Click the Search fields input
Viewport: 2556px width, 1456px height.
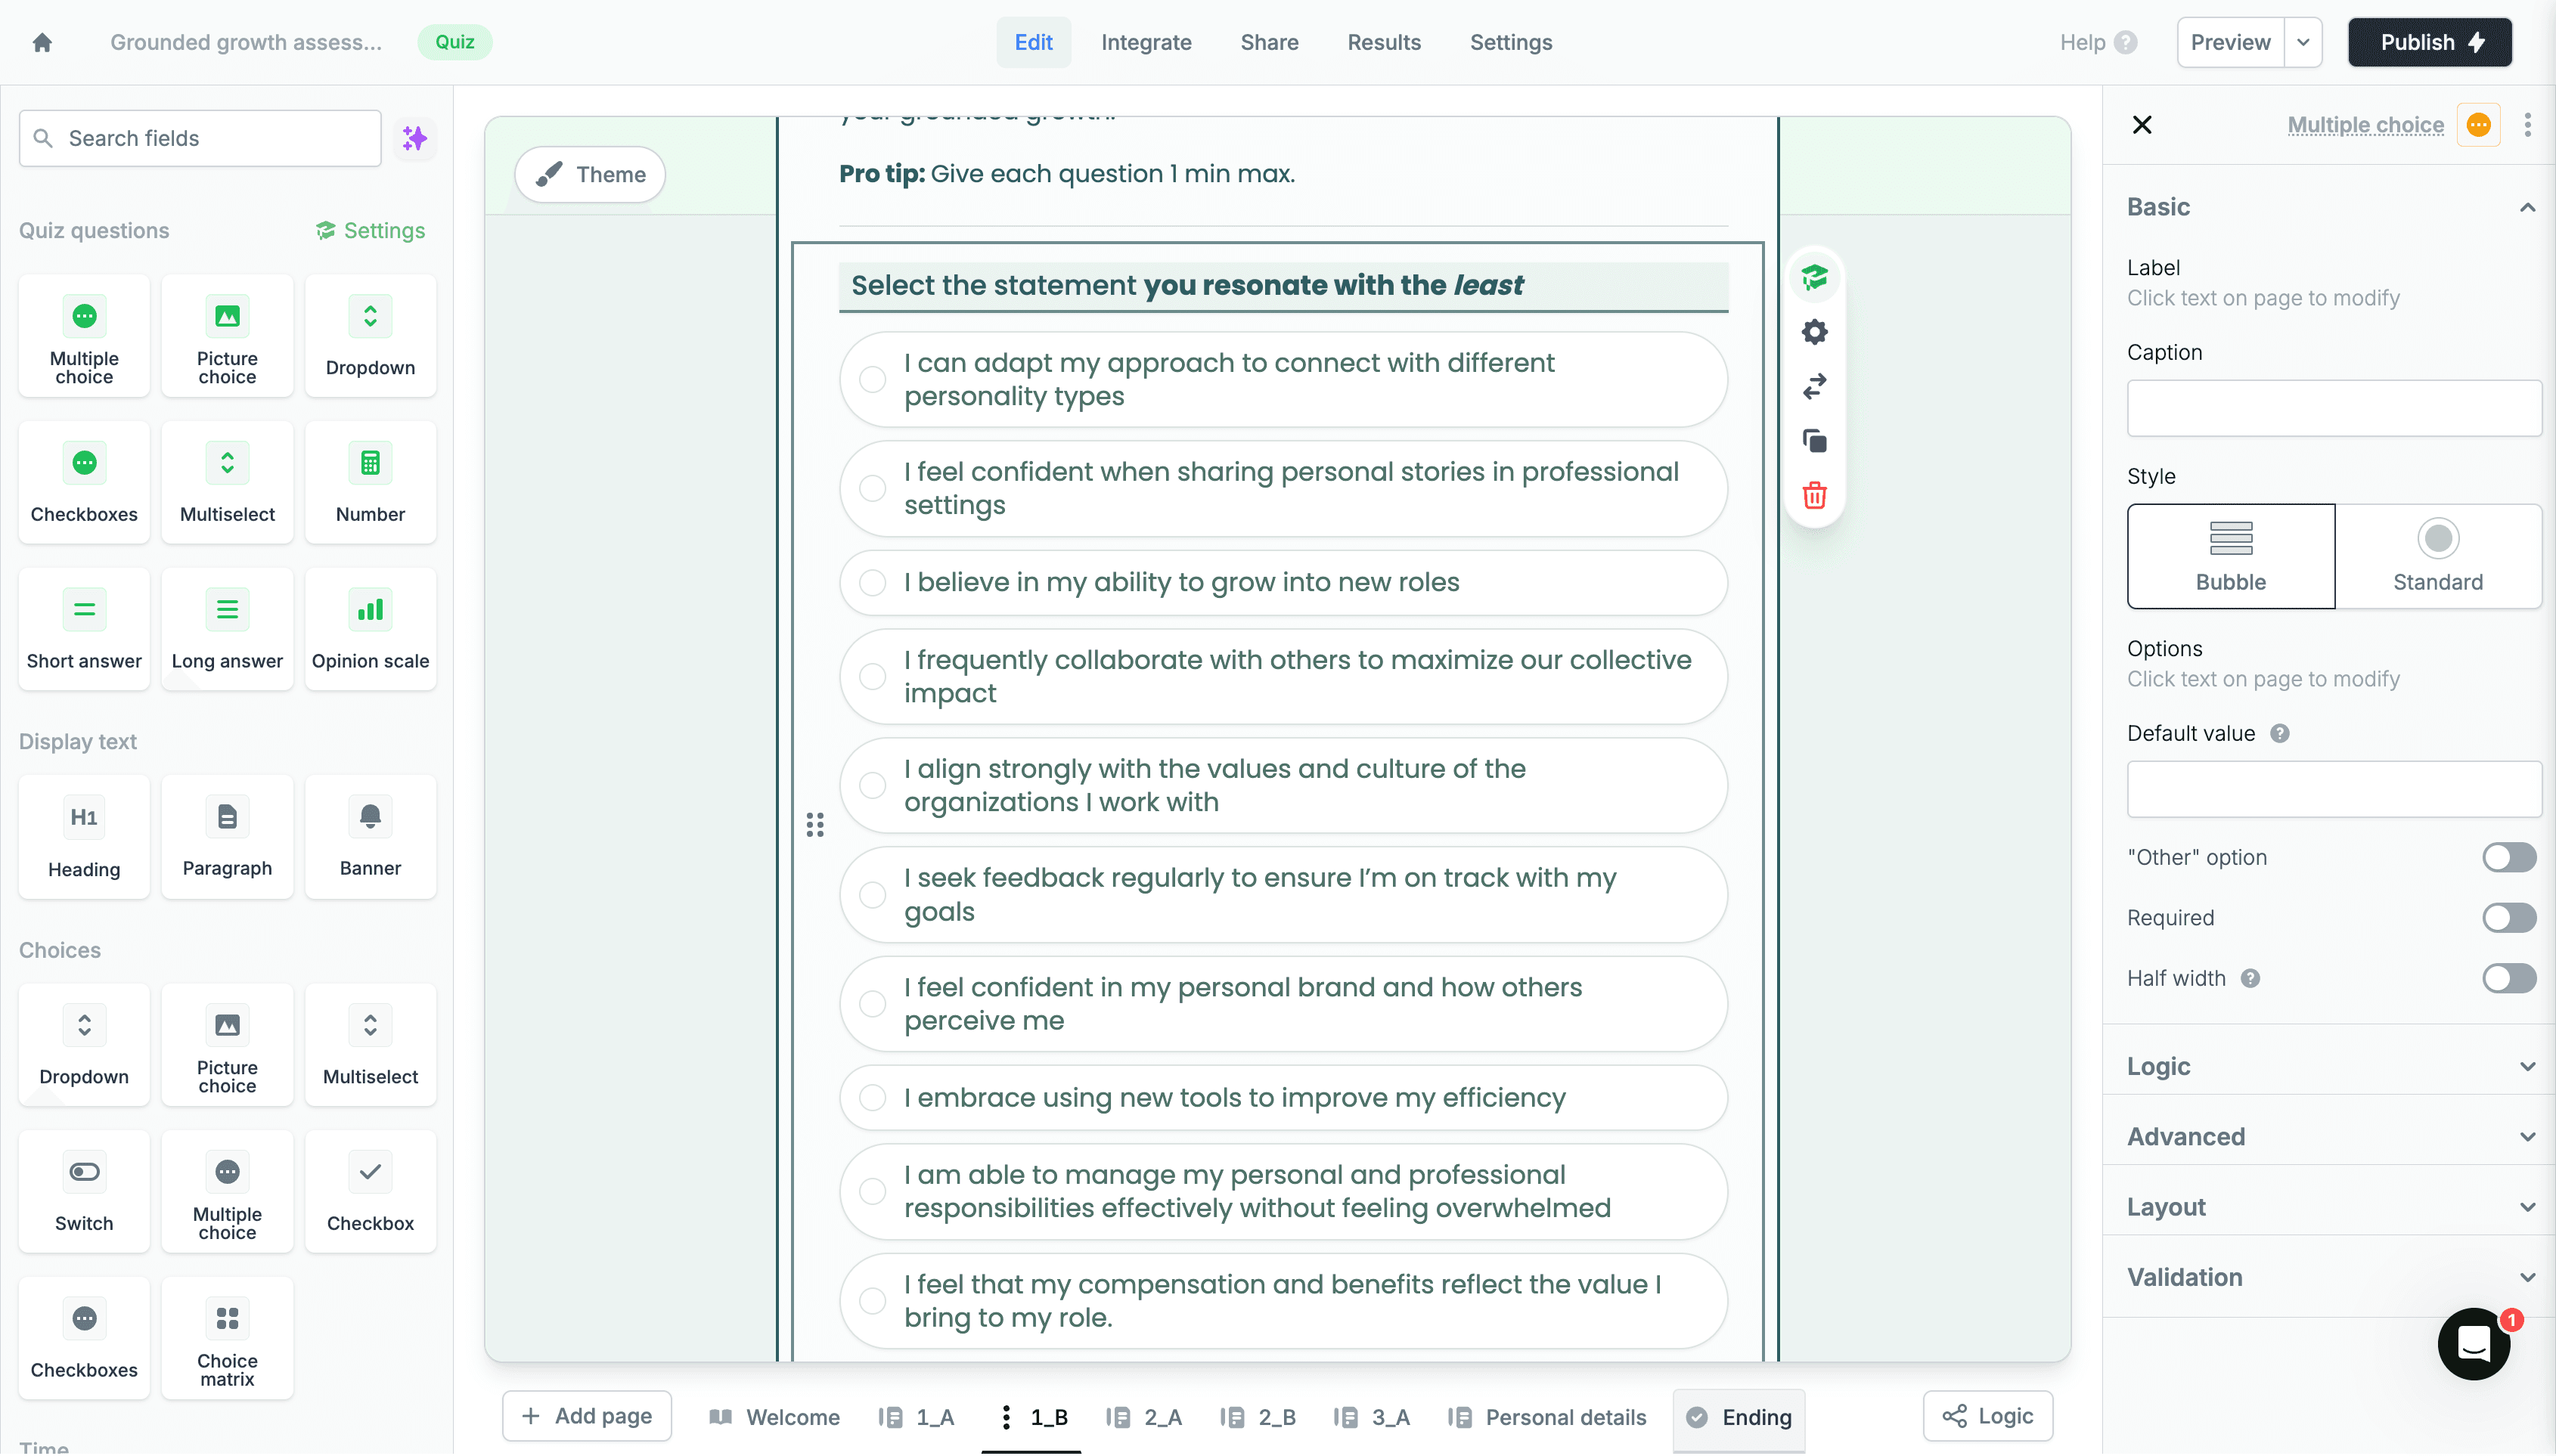(200, 138)
